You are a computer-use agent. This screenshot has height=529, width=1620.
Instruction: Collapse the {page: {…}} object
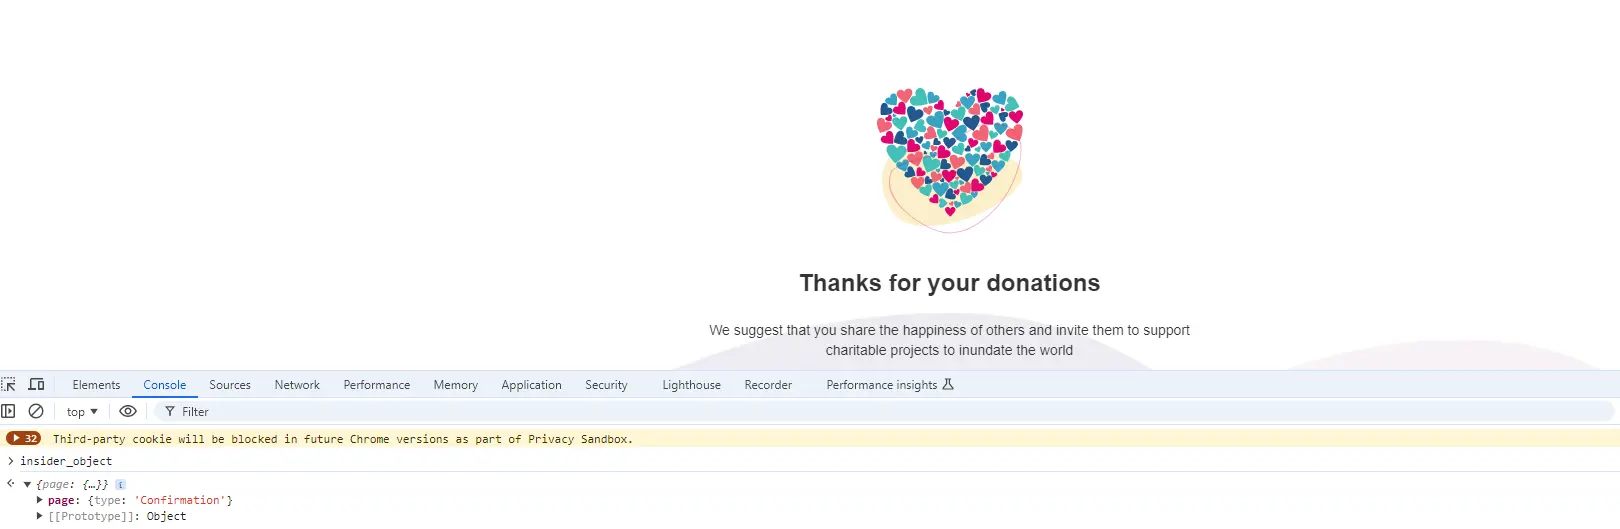click(x=28, y=484)
